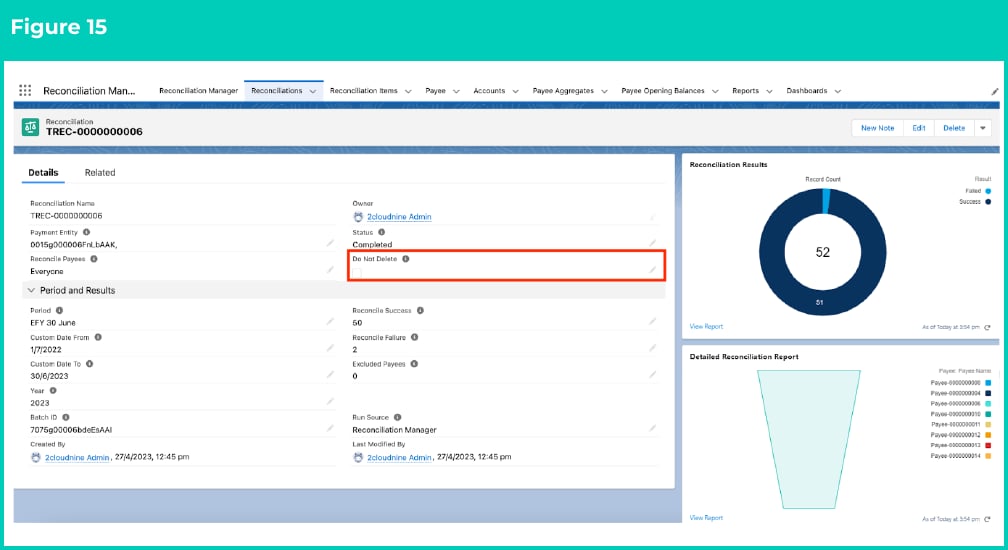Edit Reconcile Success using pencil icon
The height and width of the screenshot is (550, 1008).
coord(652,321)
